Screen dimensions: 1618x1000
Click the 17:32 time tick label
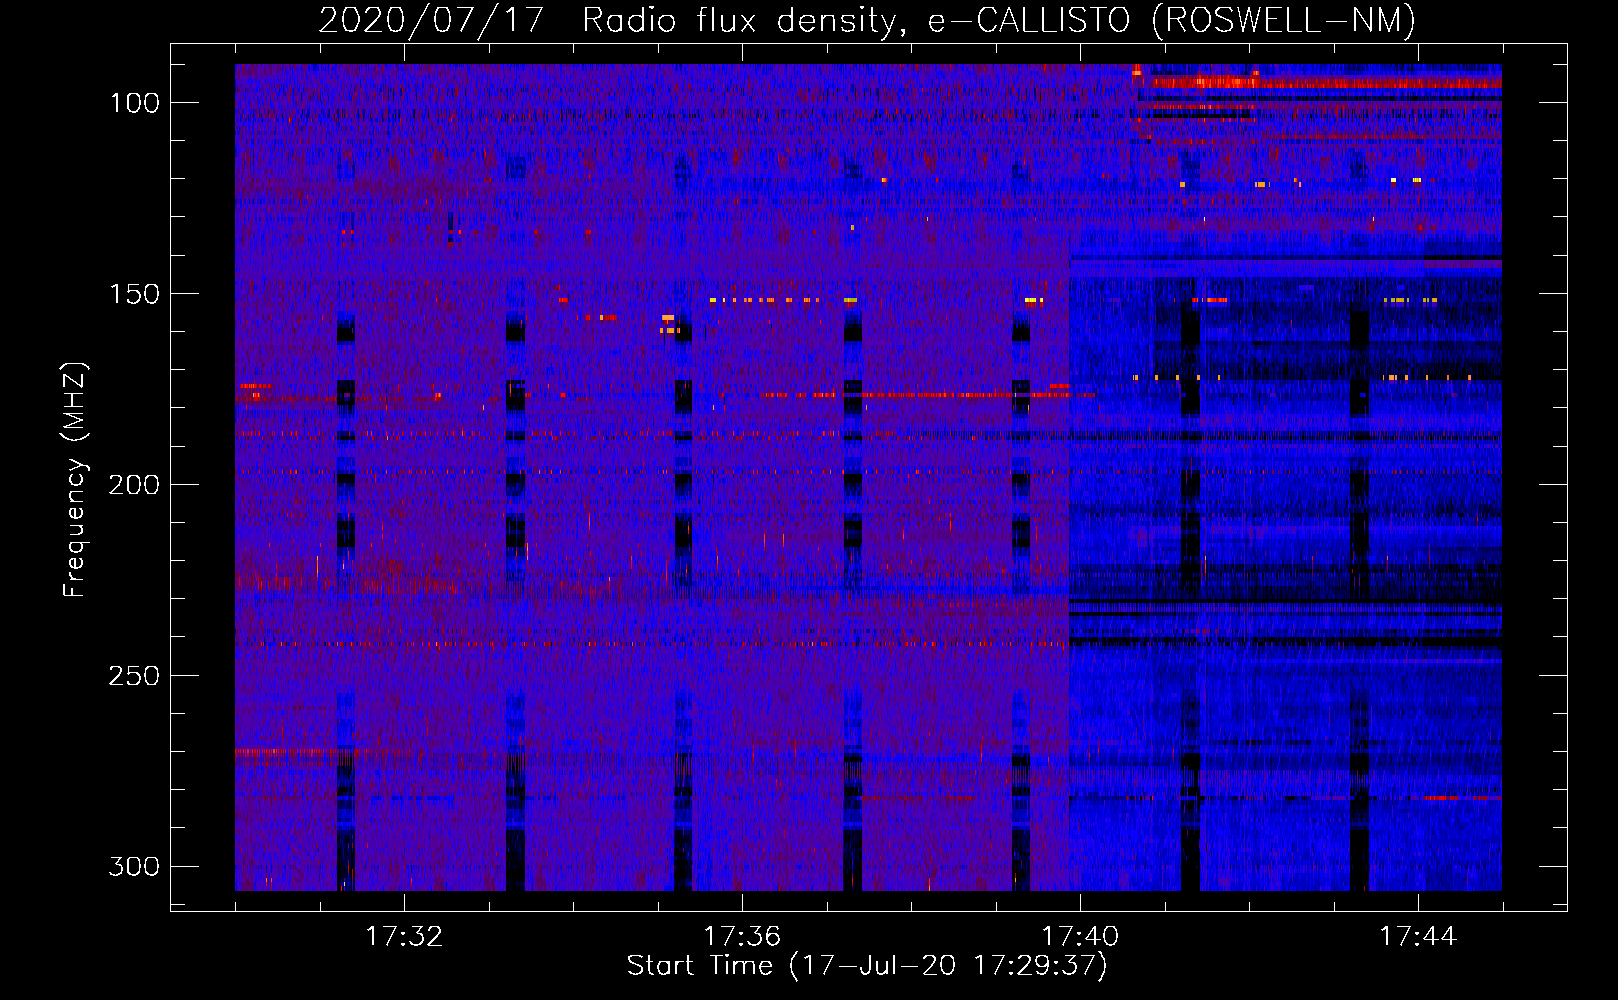click(404, 937)
